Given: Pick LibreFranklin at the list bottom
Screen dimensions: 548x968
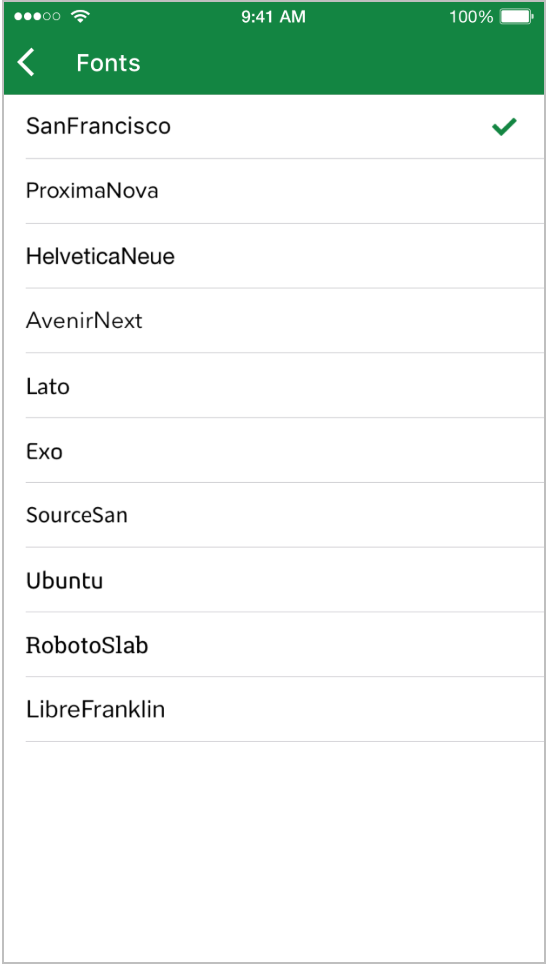Looking at the screenshot, I should click(274, 709).
